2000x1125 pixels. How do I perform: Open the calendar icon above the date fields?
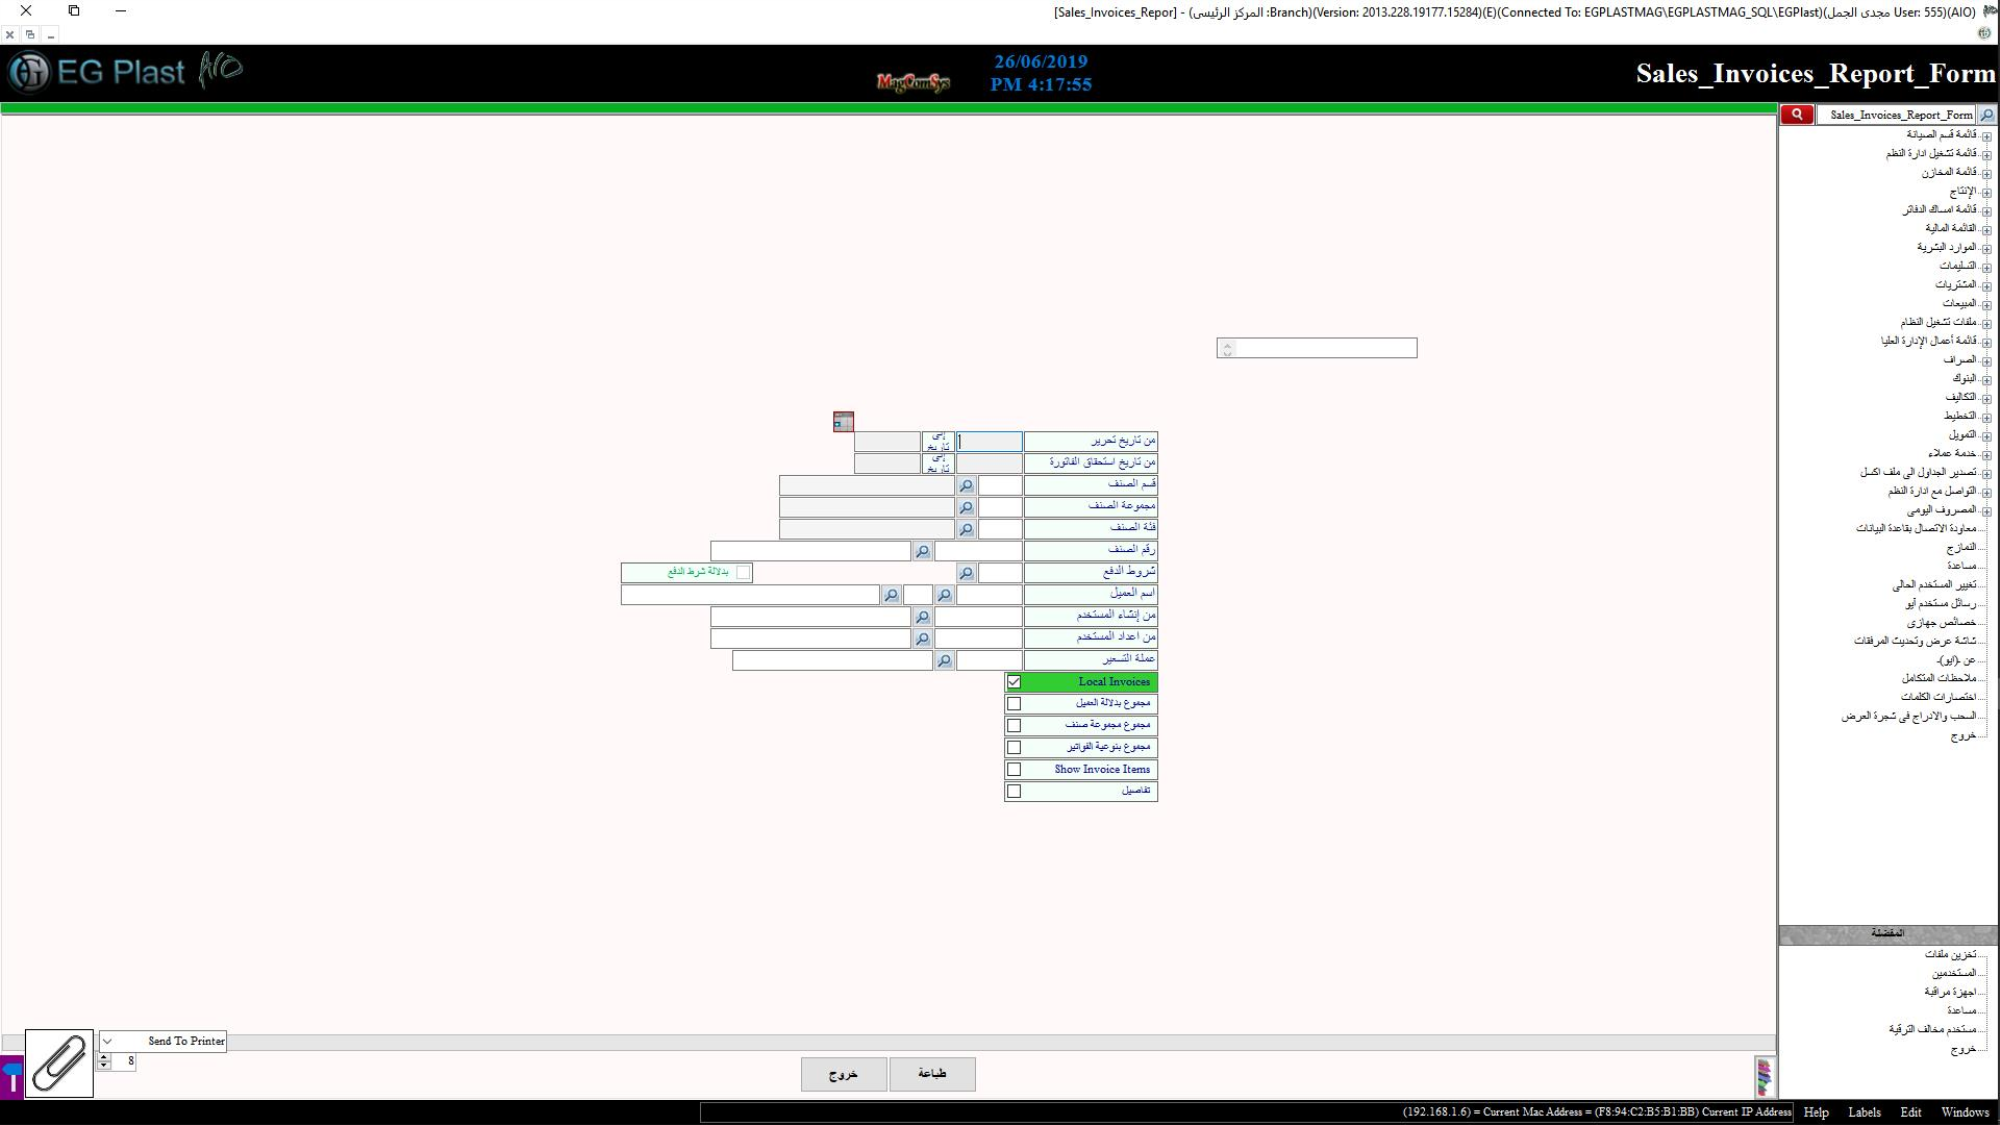[843, 422]
